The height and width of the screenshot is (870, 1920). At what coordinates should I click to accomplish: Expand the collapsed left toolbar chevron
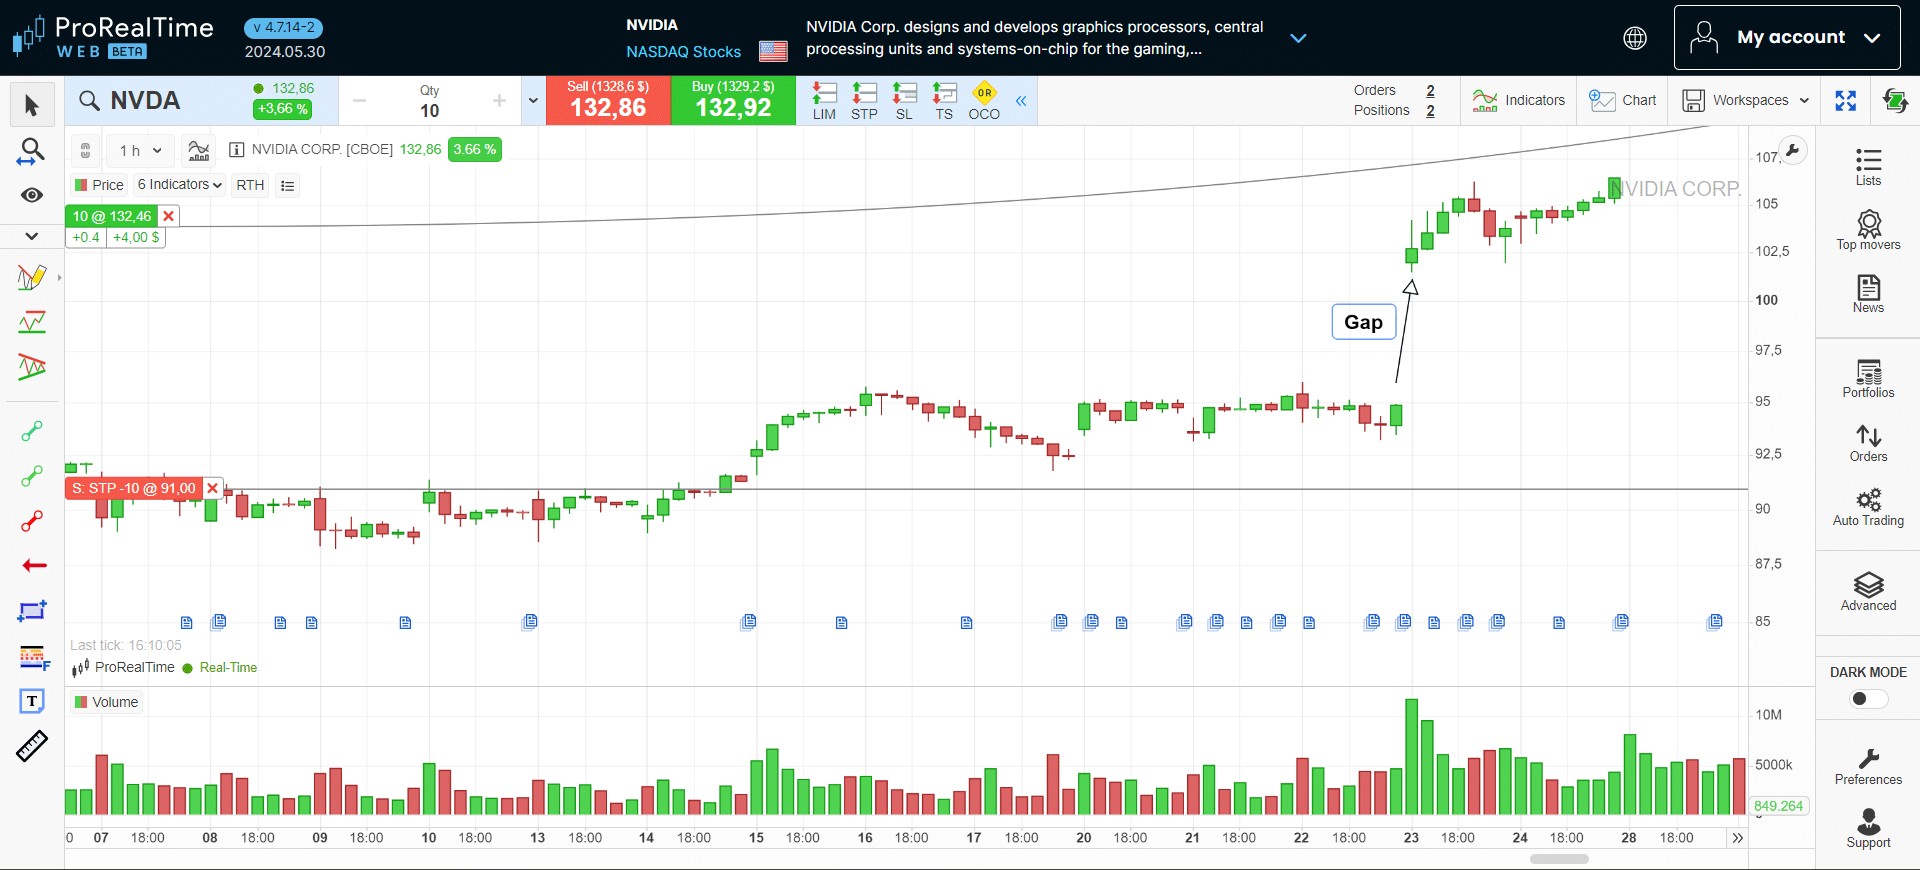click(x=32, y=236)
